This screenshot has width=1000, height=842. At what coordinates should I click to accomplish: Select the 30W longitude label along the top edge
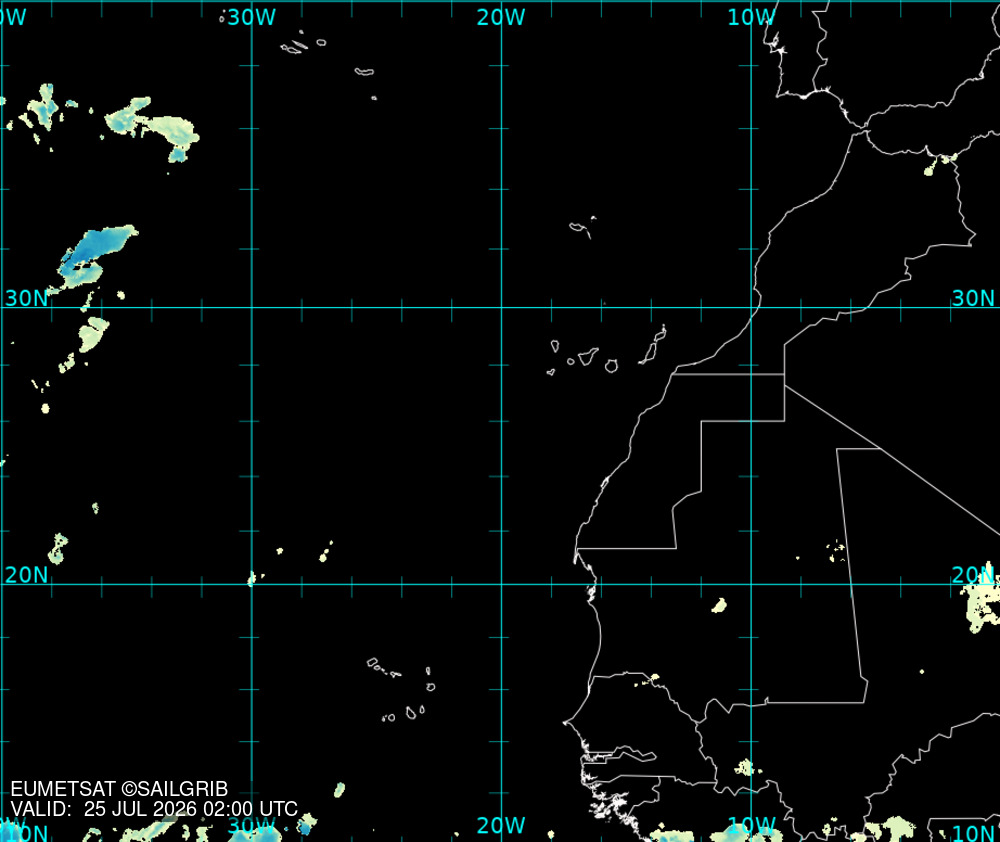(251, 18)
